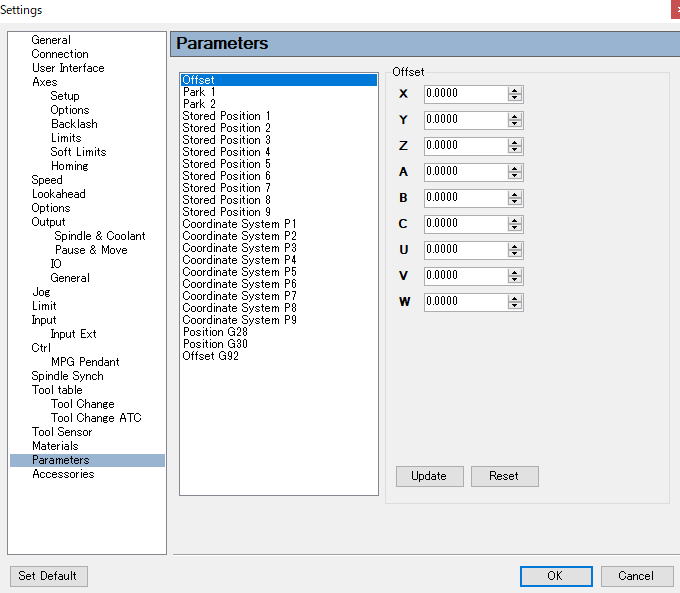Open Materials settings
Screen dimensions: 680x593
click(x=55, y=446)
